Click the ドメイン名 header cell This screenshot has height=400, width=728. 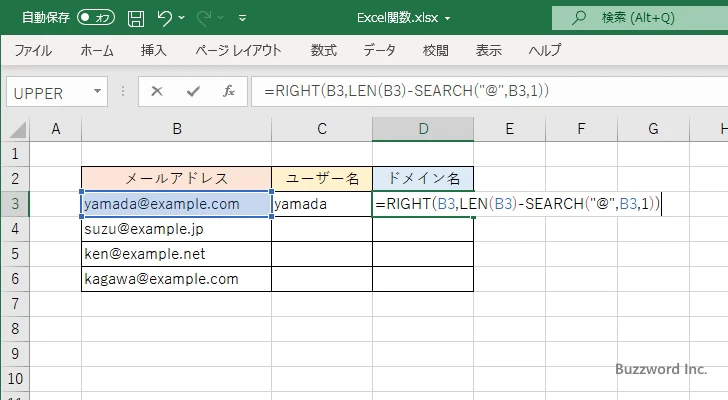click(x=423, y=179)
